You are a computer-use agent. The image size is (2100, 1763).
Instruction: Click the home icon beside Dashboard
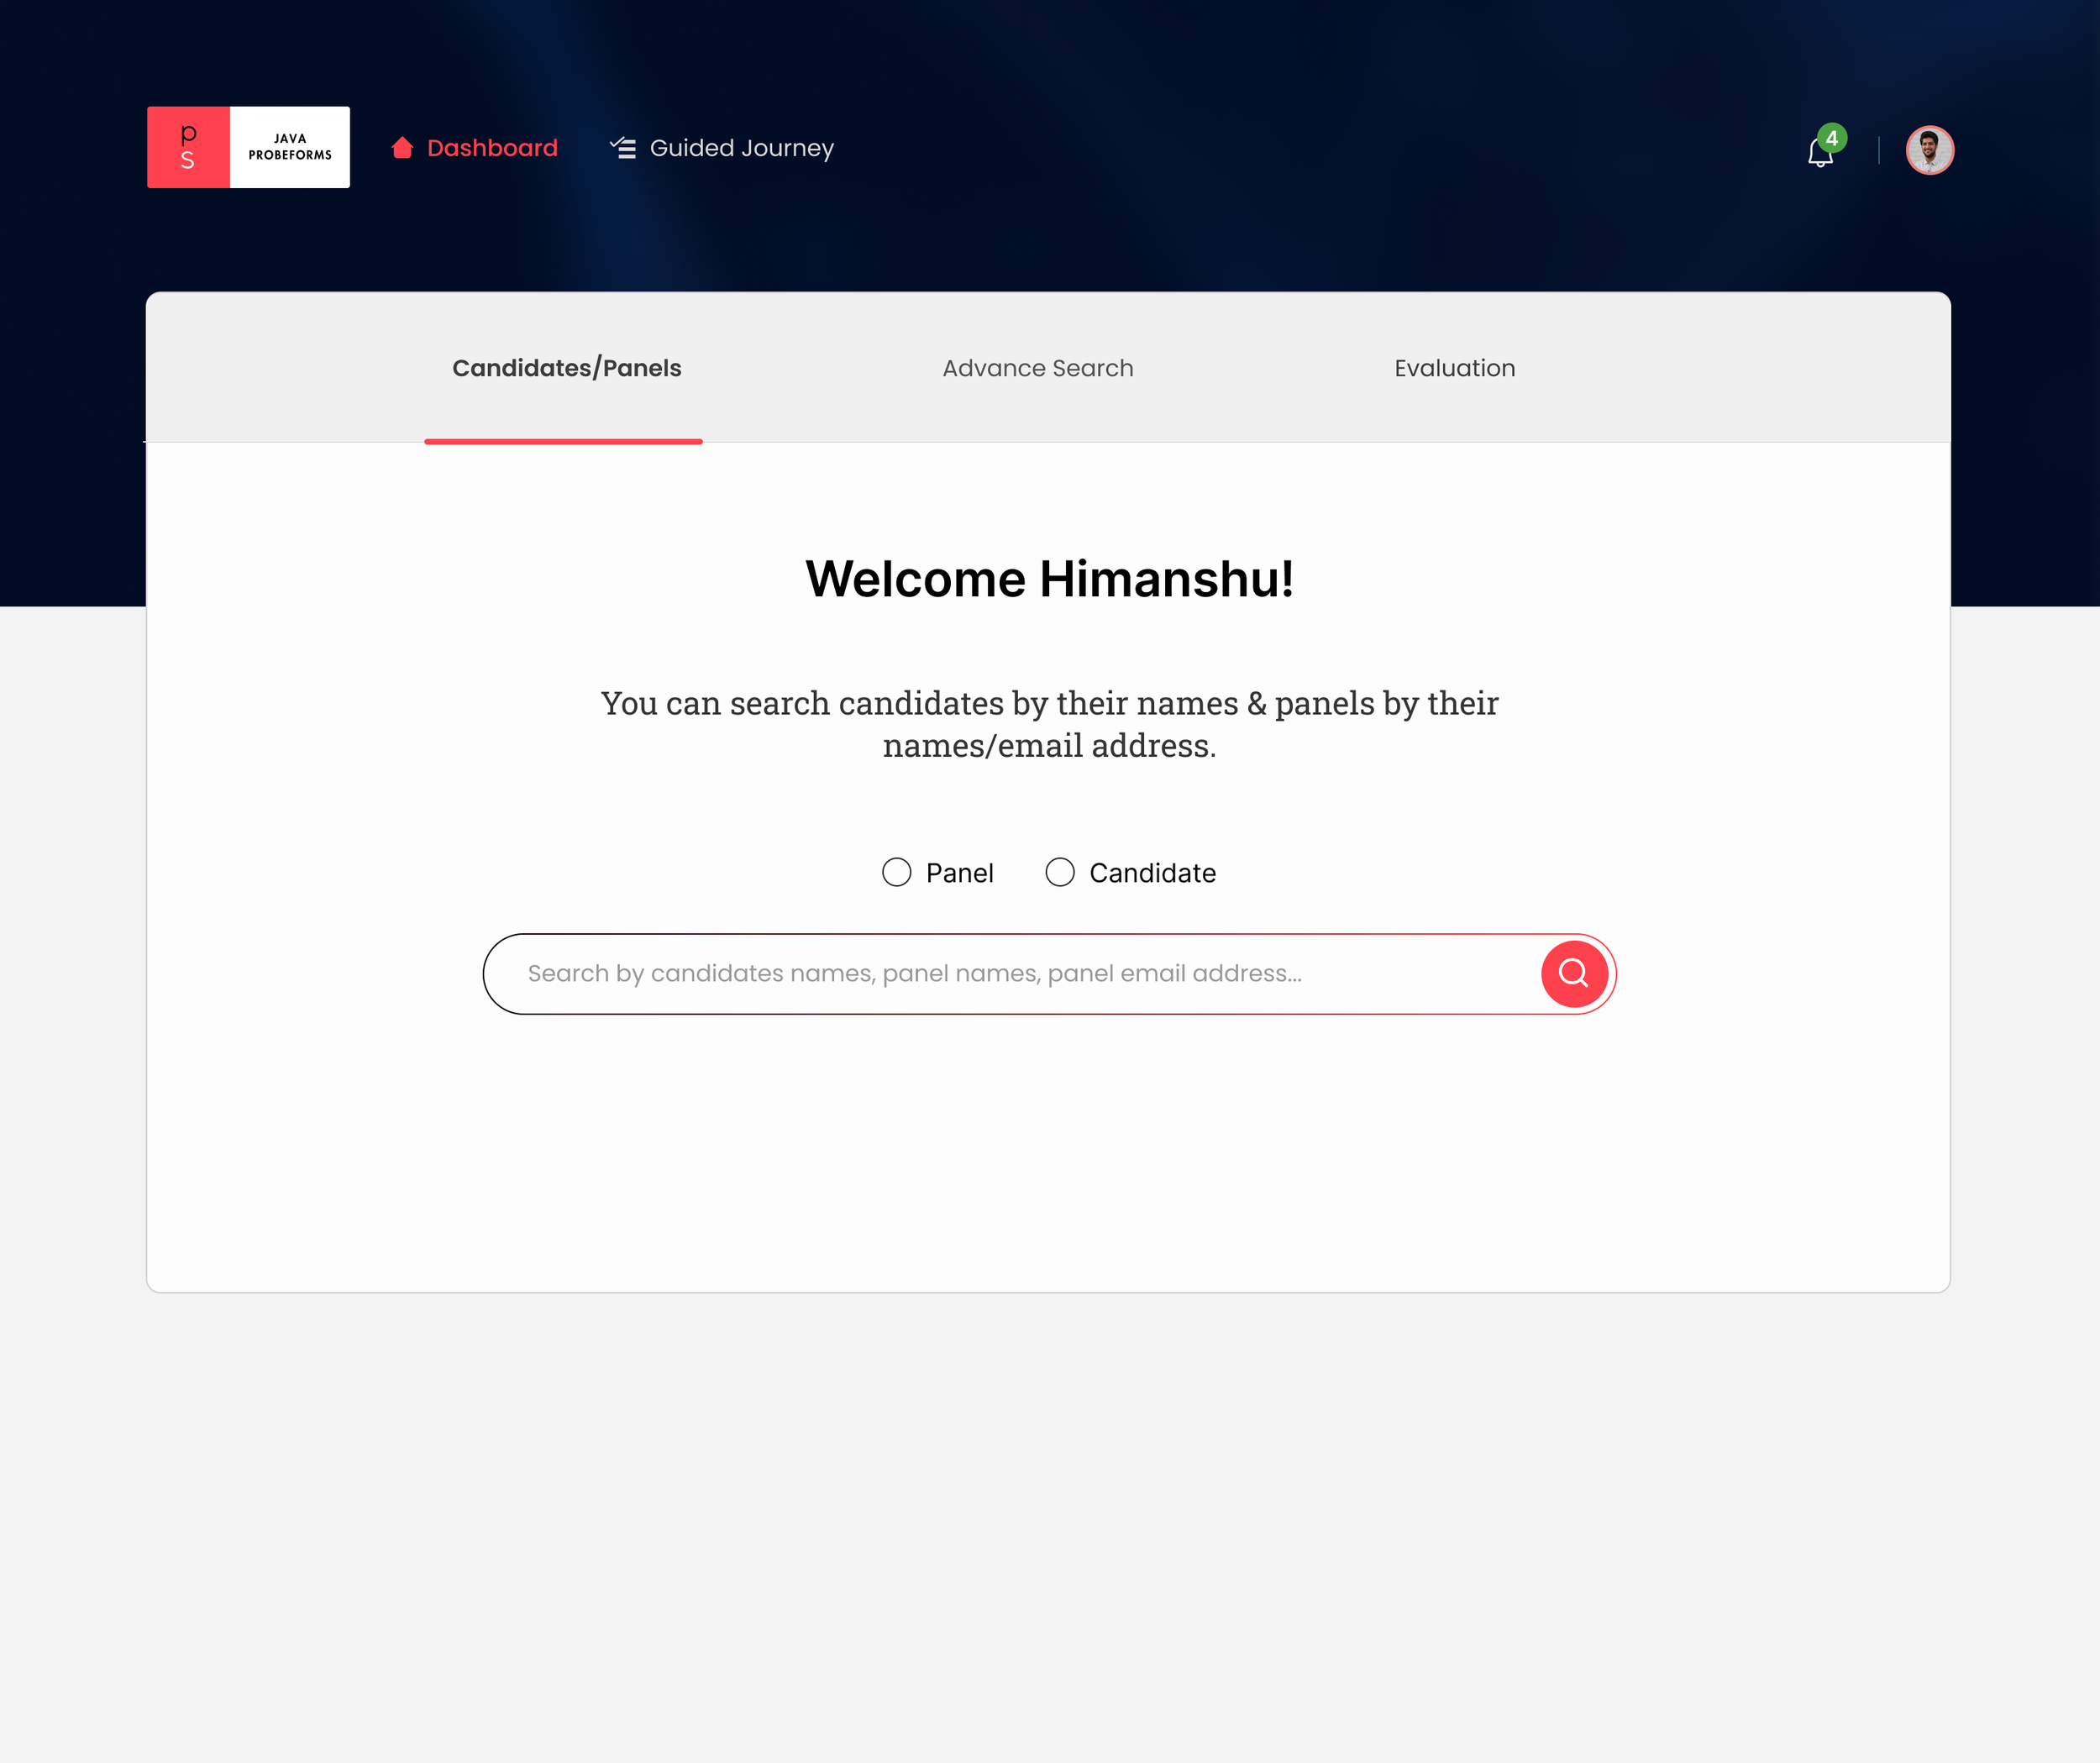[402, 148]
